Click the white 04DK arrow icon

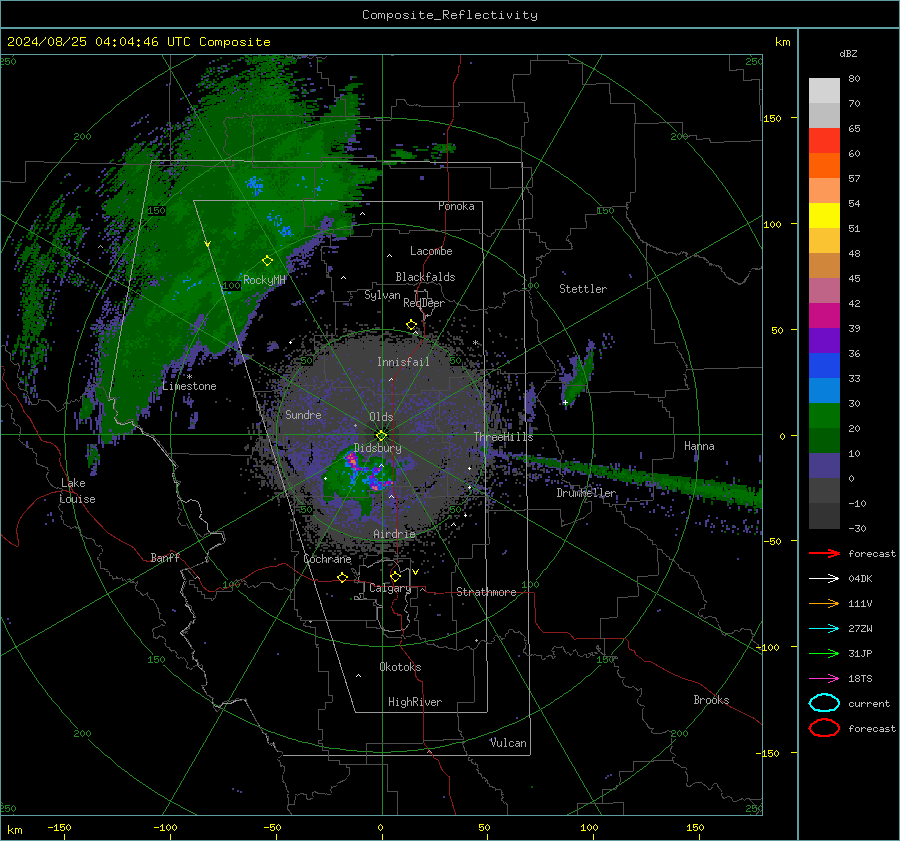pyautogui.click(x=824, y=578)
